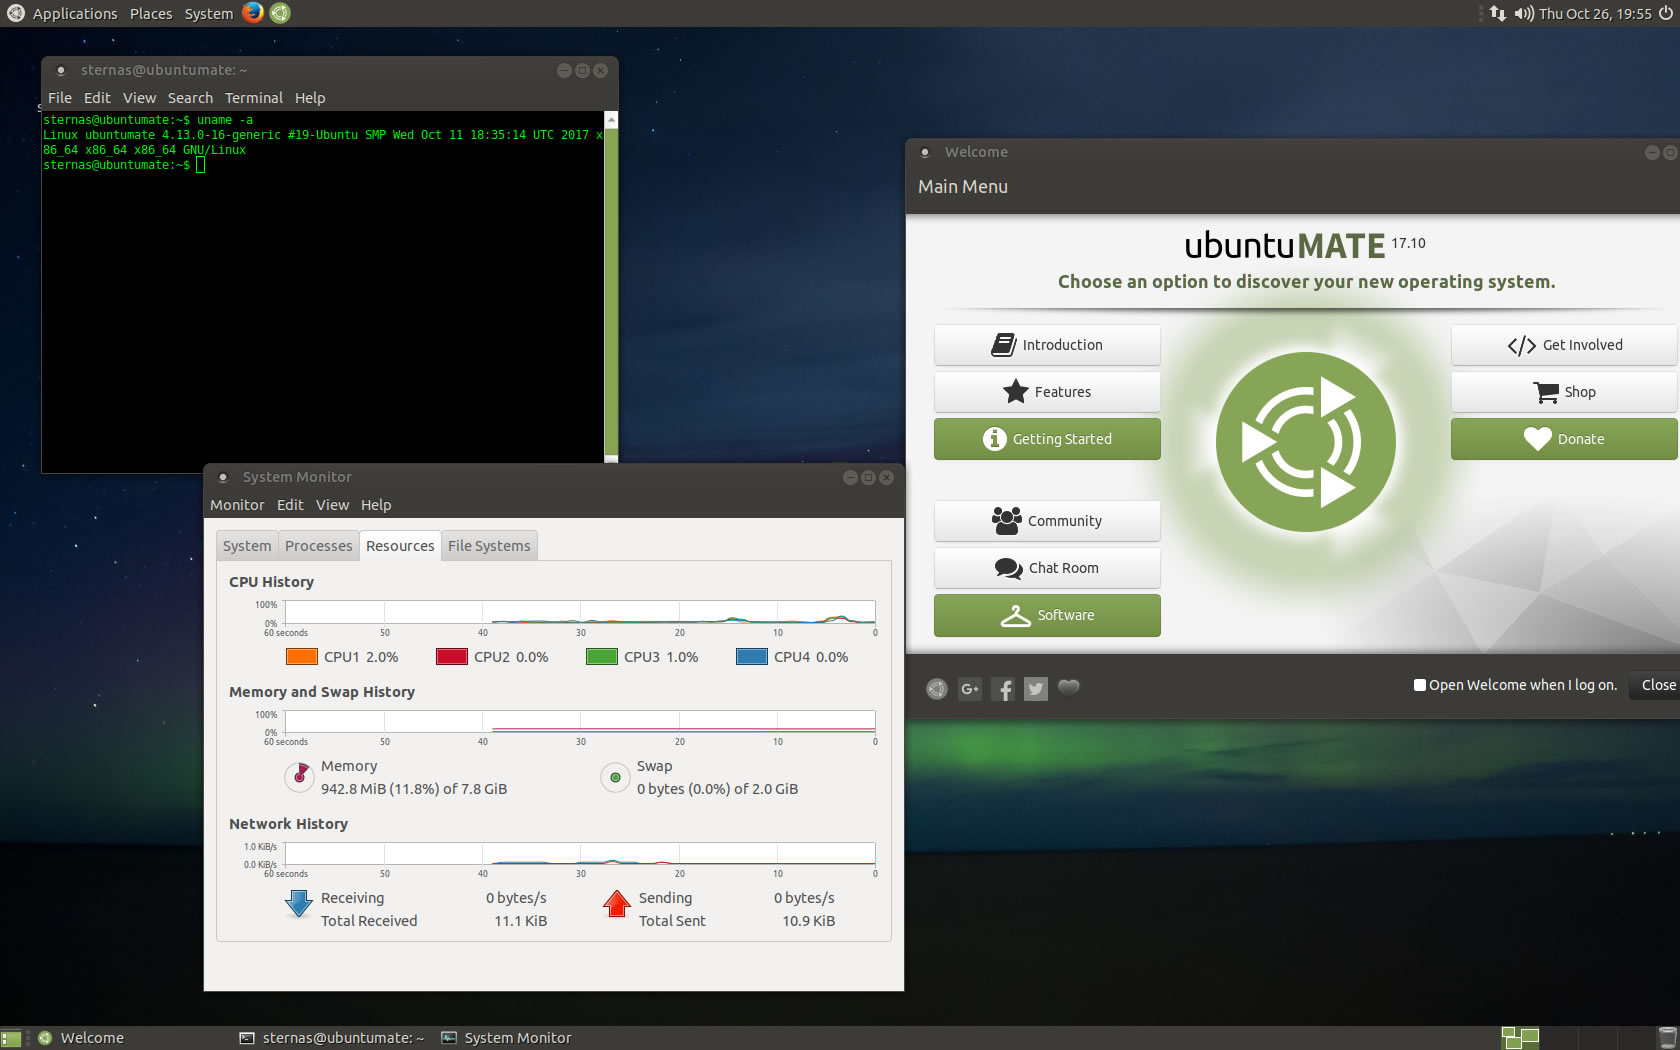Switch to the System tab
The width and height of the screenshot is (1680, 1050).
247,546
